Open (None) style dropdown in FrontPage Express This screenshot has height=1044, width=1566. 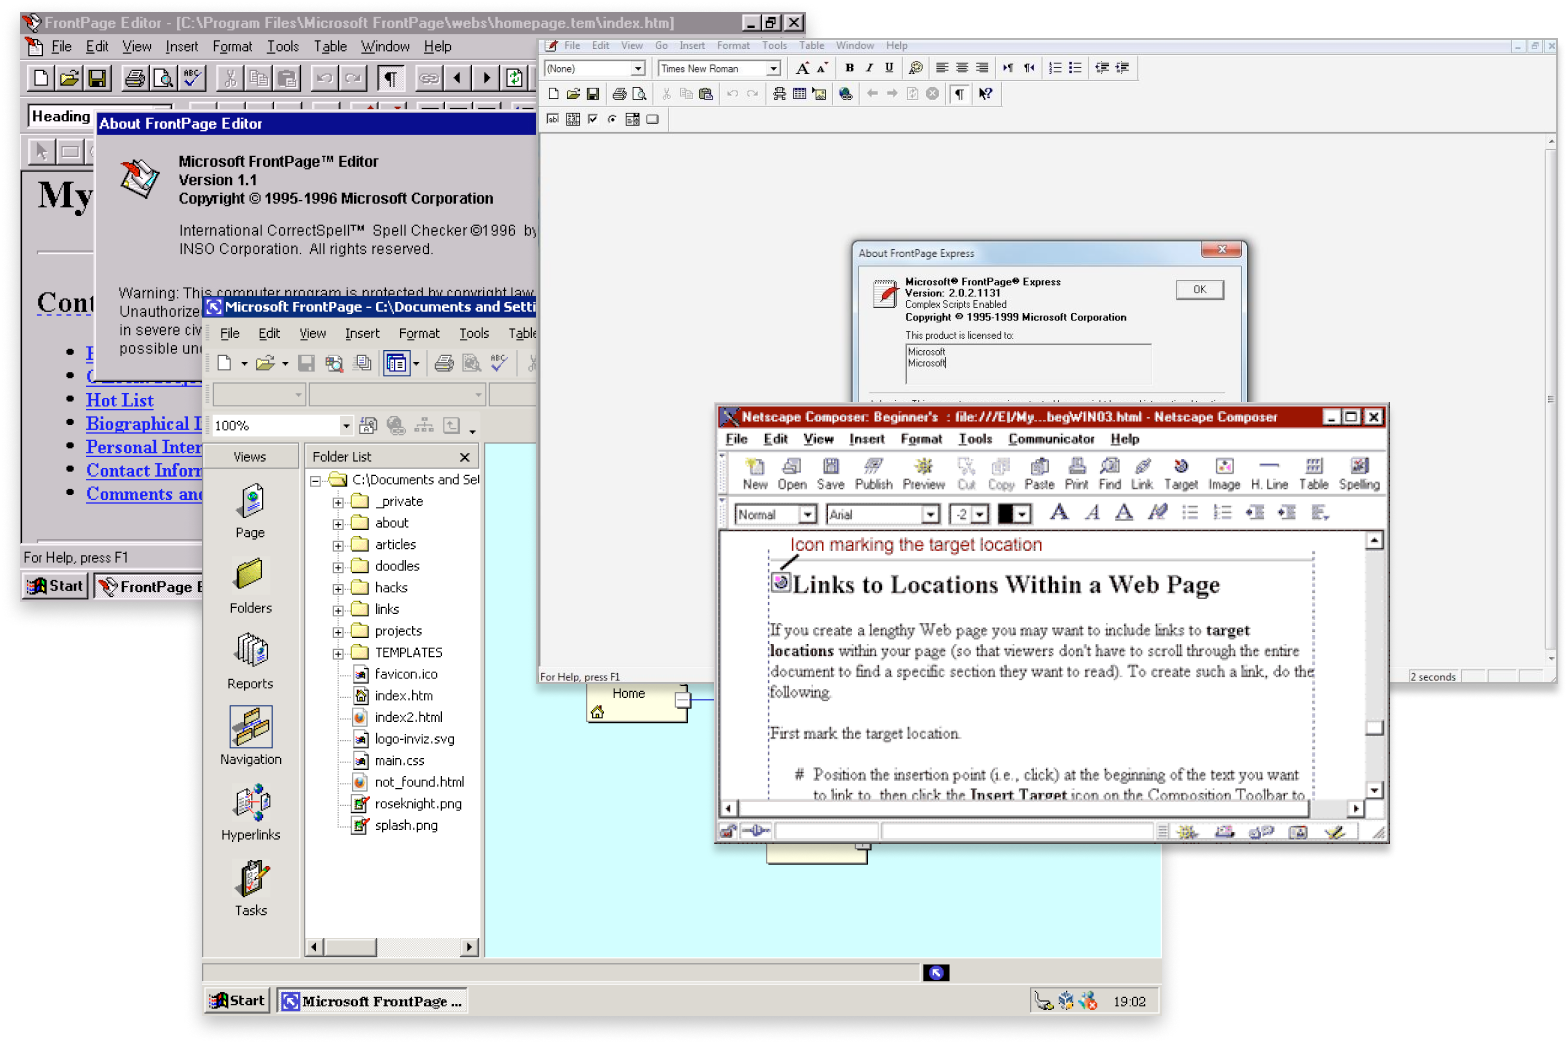pyautogui.click(x=638, y=69)
